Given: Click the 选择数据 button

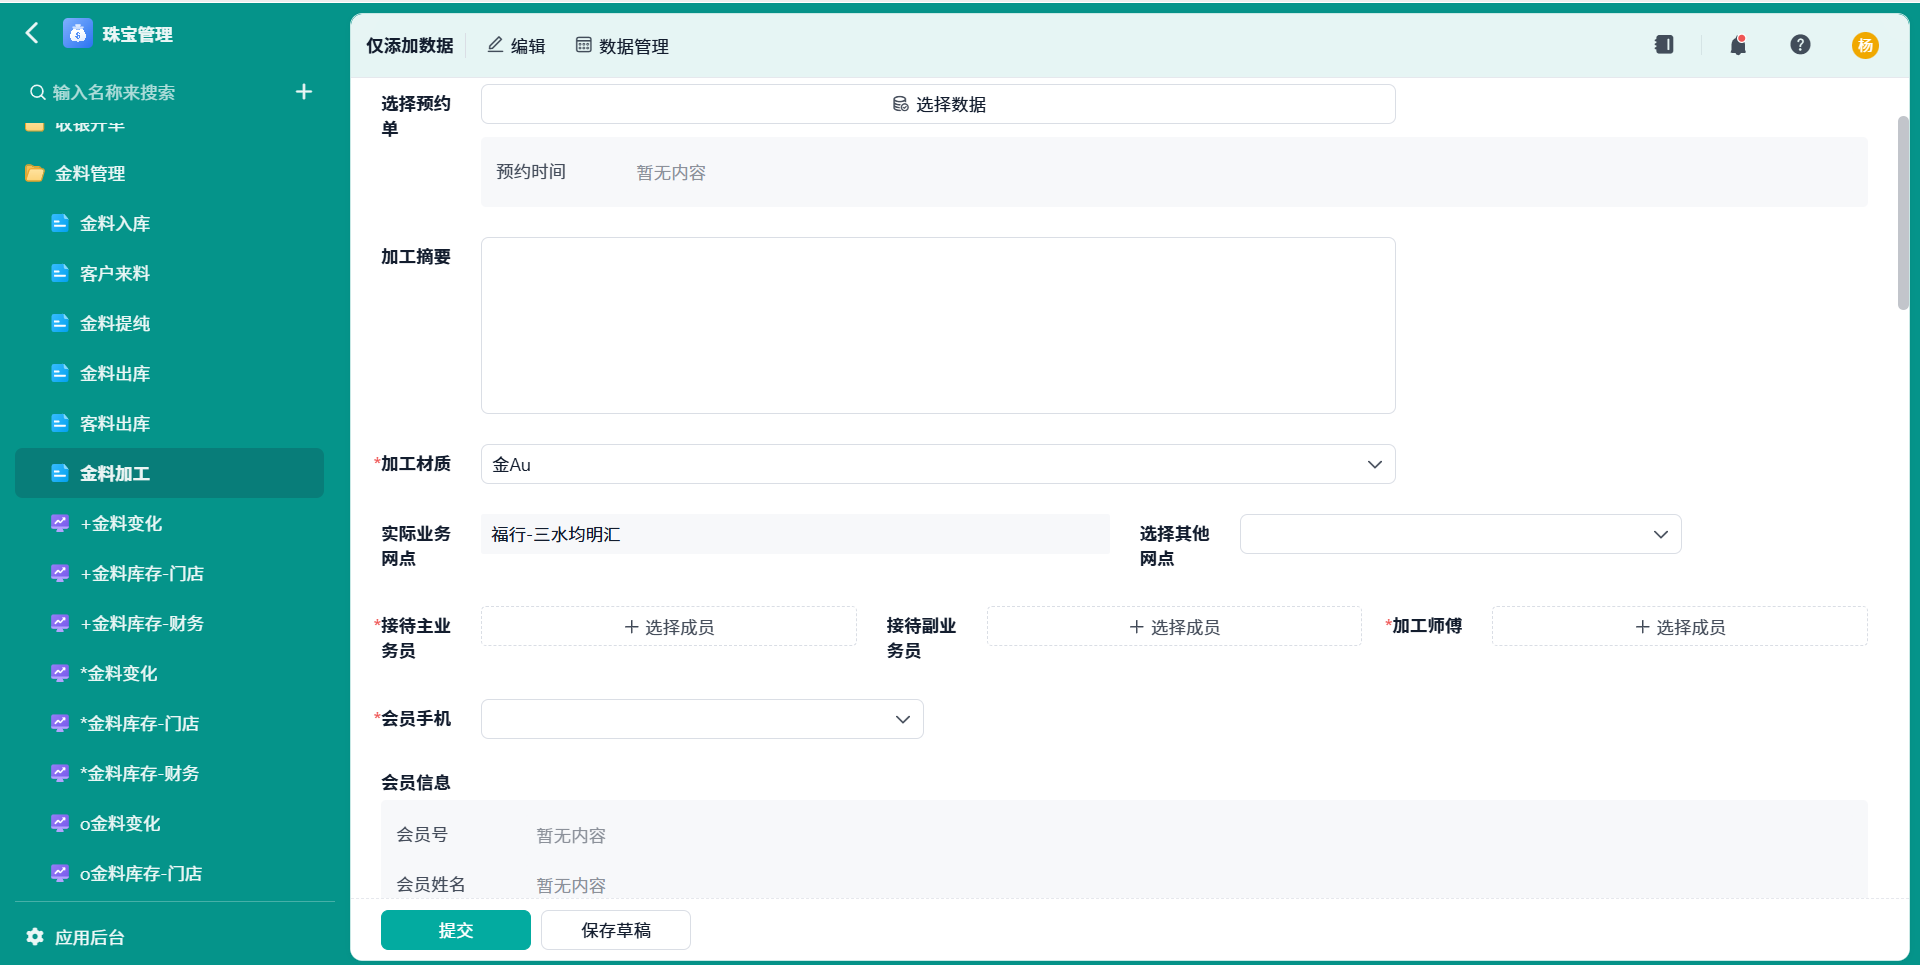Looking at the screenshot, I should click(938, 104).
